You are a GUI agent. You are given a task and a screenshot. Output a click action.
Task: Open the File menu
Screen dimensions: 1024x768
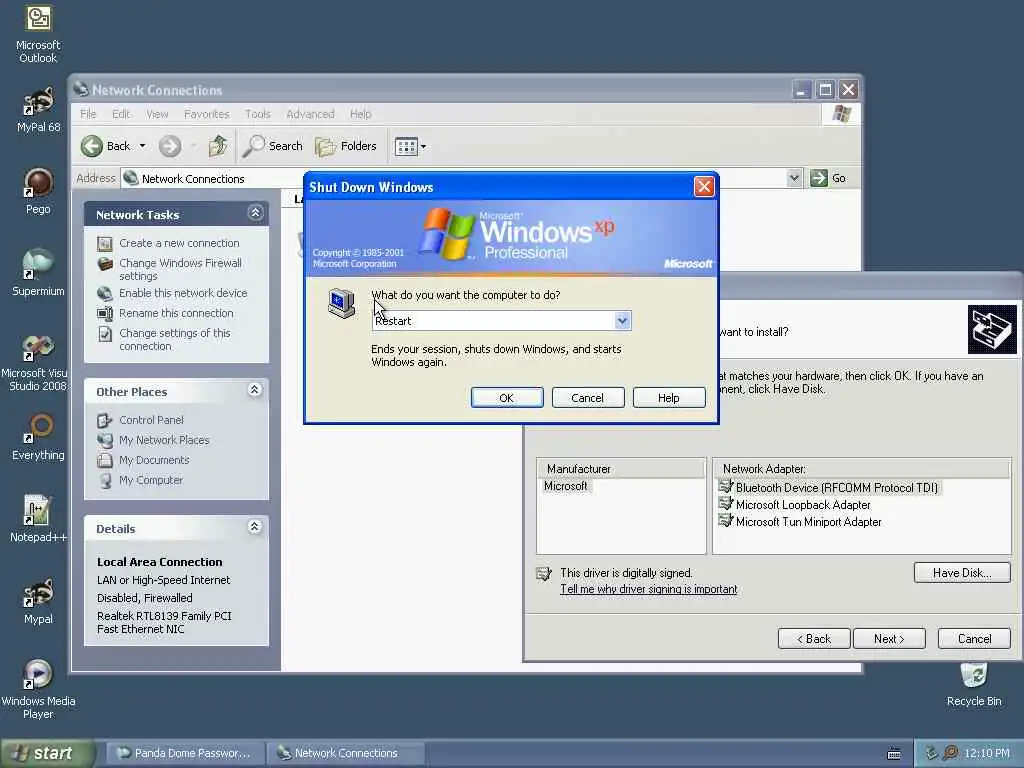pyautogui.click(x=88, y=114)
